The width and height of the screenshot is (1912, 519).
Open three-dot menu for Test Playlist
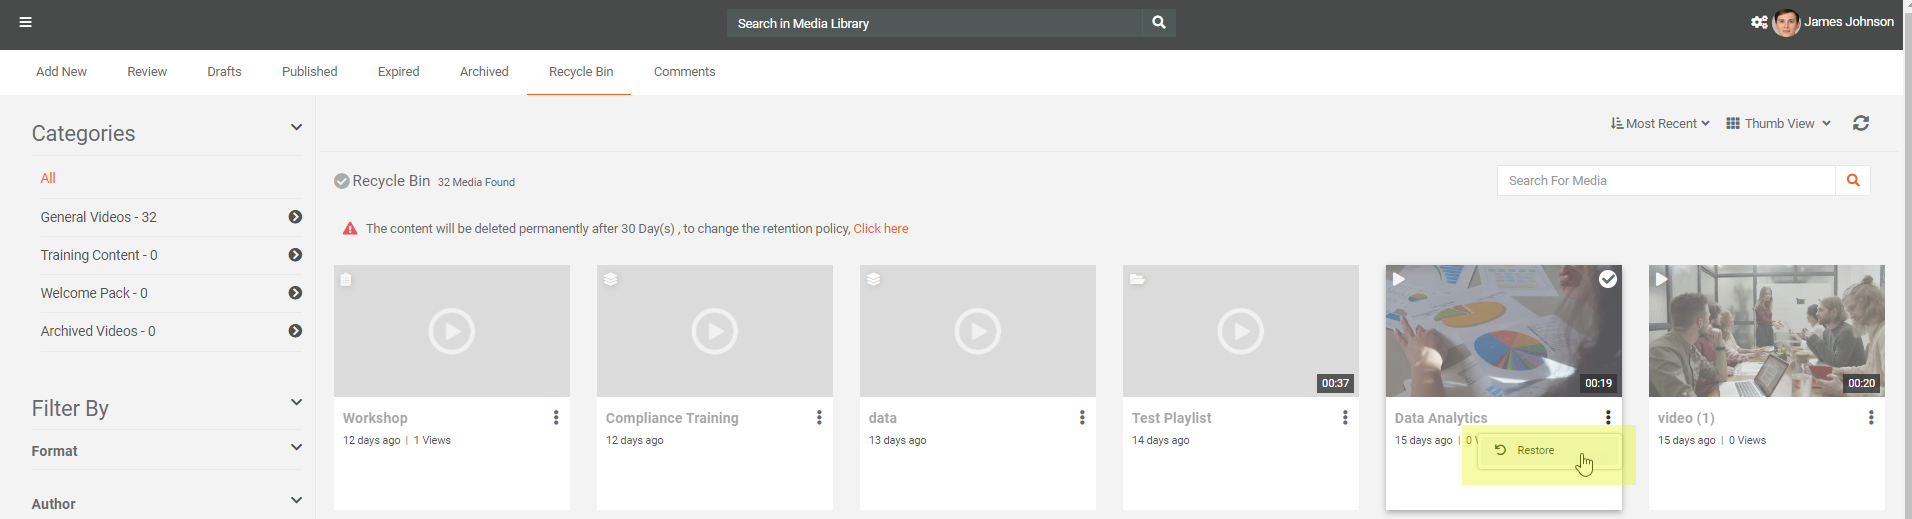1345,418
